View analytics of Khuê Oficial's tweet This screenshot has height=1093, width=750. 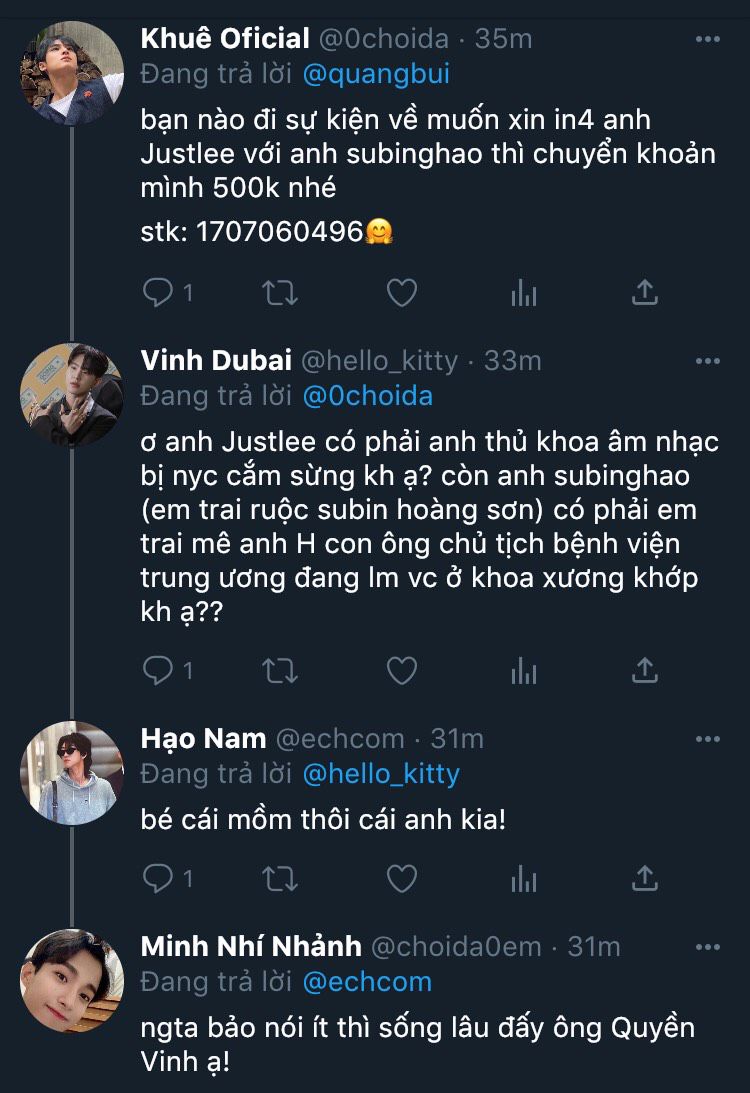click(524, 292)
